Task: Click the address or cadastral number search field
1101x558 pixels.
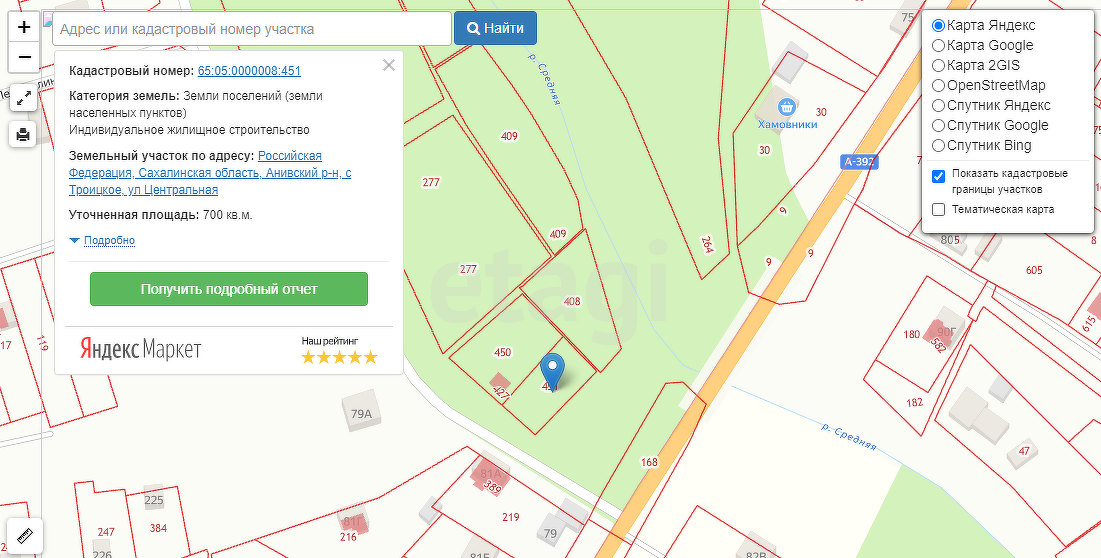Action: tap(252, 29)
